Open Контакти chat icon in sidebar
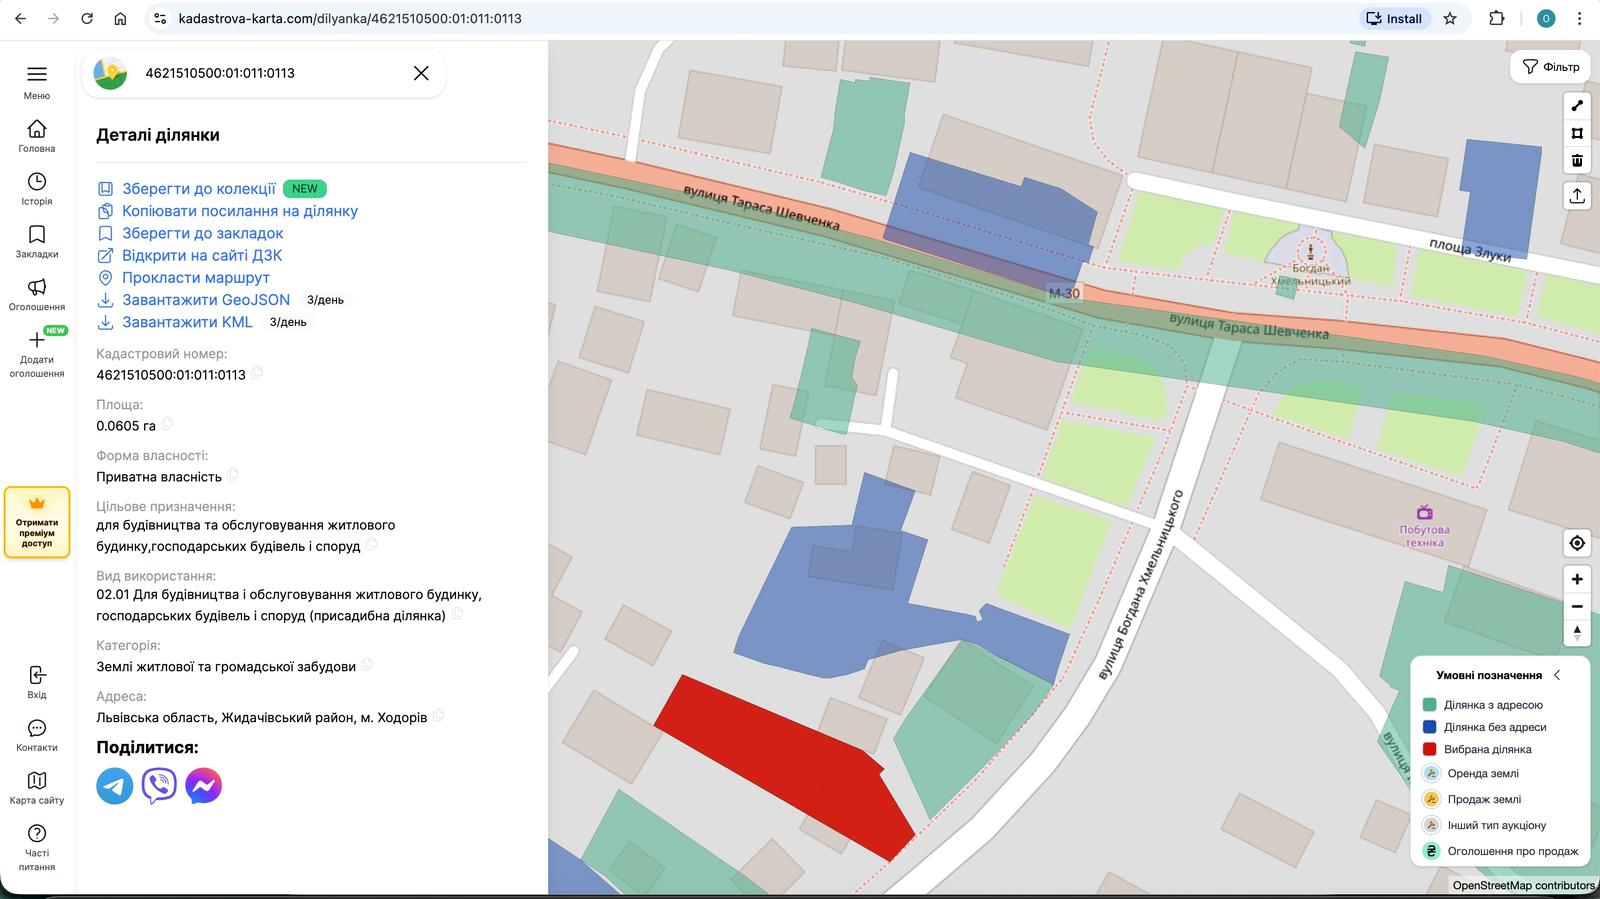The image size is (1600, 899). pyautogui.click(x=37, y=735)
